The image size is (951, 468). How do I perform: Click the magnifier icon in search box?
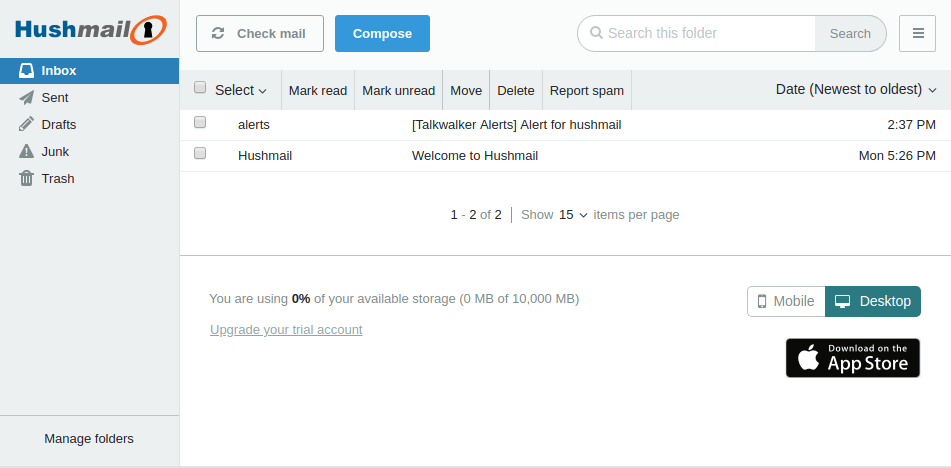click(x=596, y=33)
